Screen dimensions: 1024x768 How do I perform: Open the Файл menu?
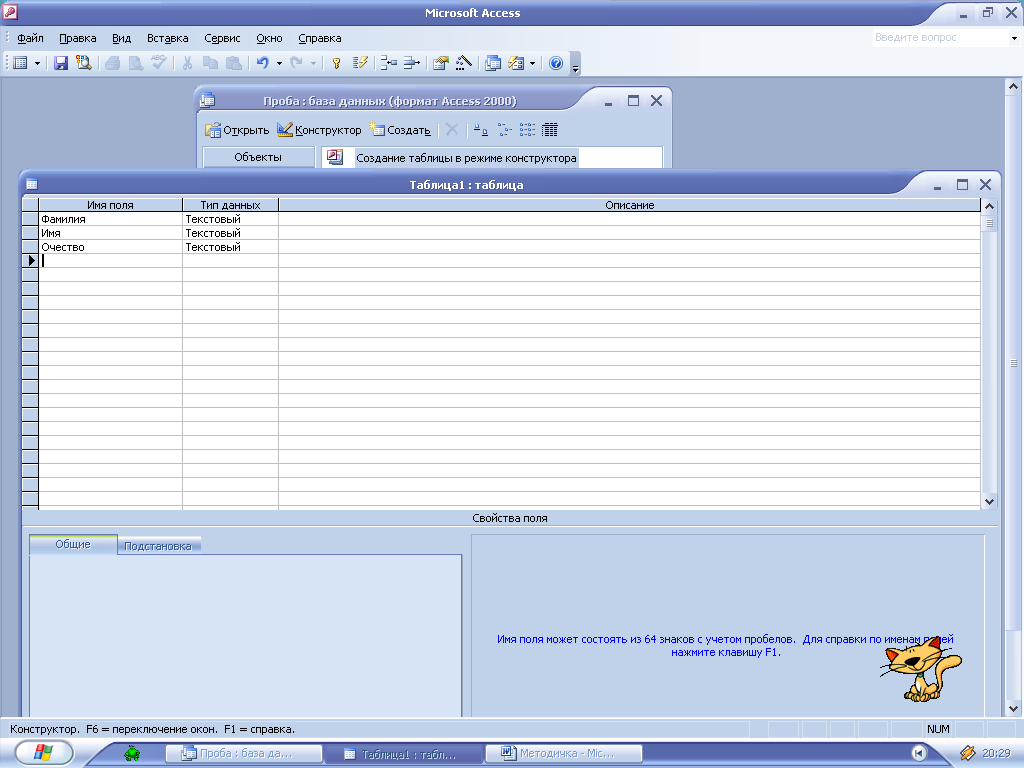tap(30, 38)
